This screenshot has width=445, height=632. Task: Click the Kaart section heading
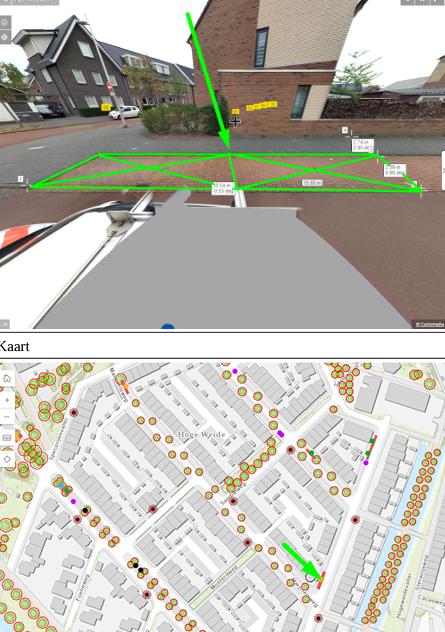coord(15,346)
